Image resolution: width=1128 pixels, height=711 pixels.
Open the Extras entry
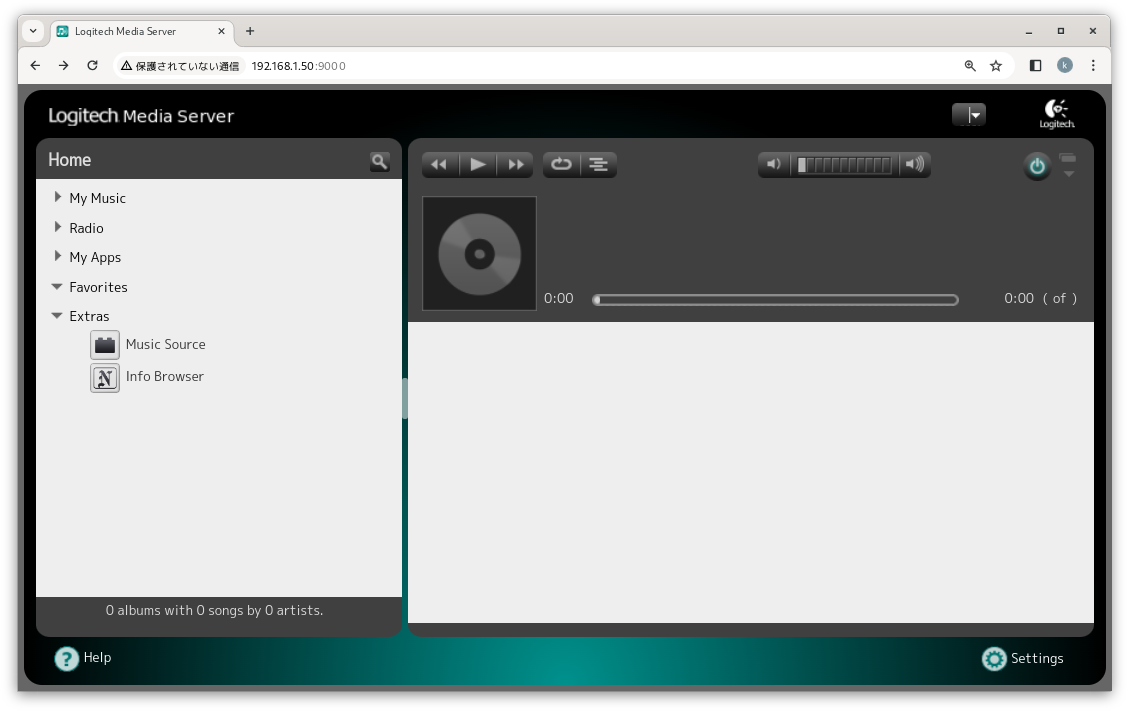click(89, 317)
